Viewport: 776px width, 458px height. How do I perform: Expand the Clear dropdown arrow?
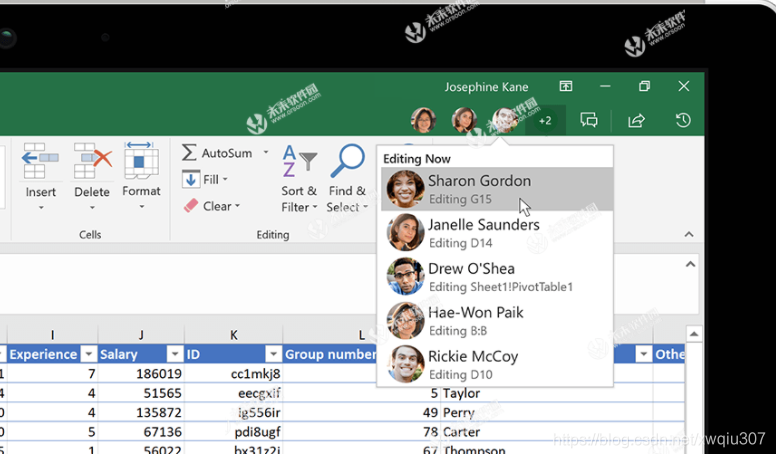[x=238, y=206]
